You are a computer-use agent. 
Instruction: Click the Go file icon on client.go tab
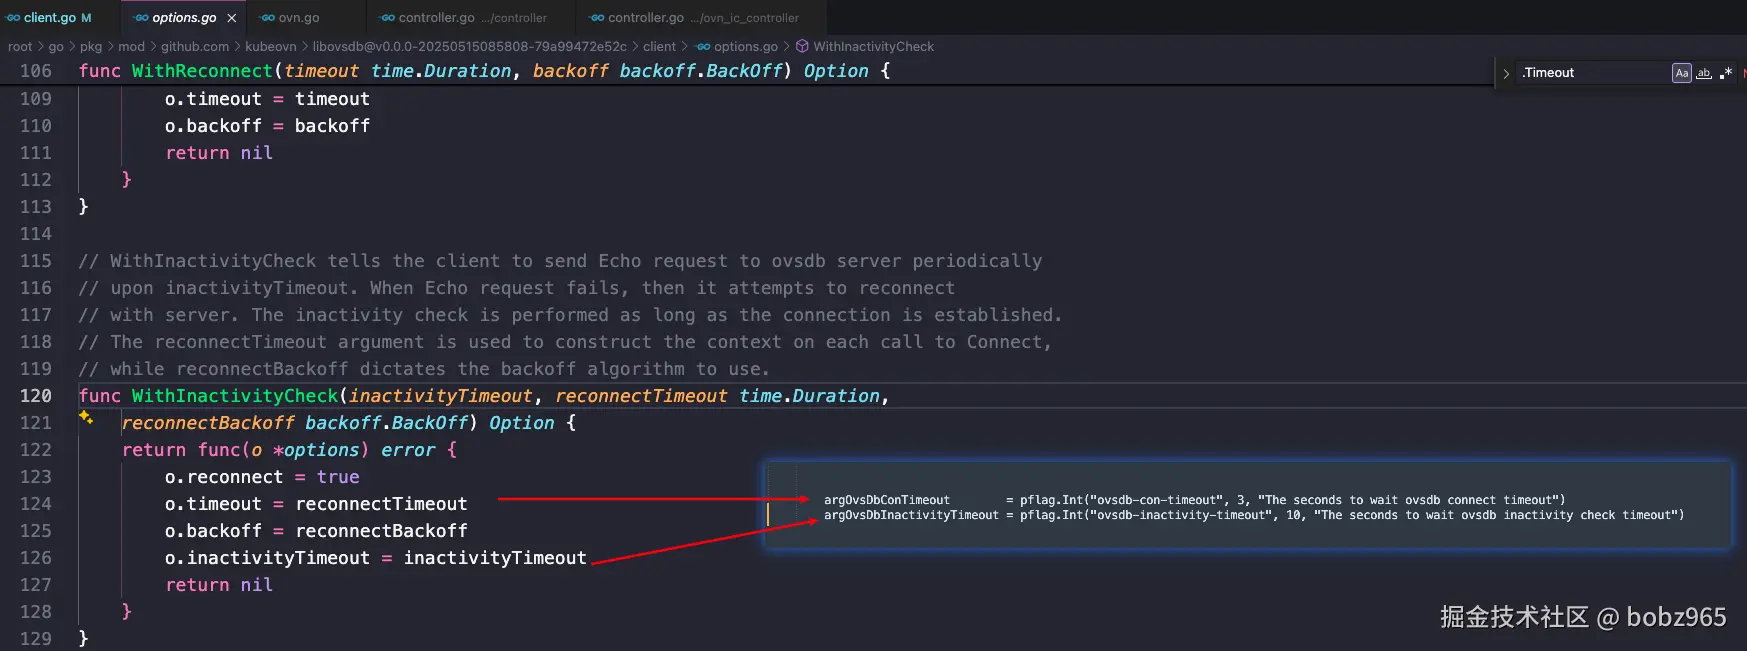[x=13, y=18]
